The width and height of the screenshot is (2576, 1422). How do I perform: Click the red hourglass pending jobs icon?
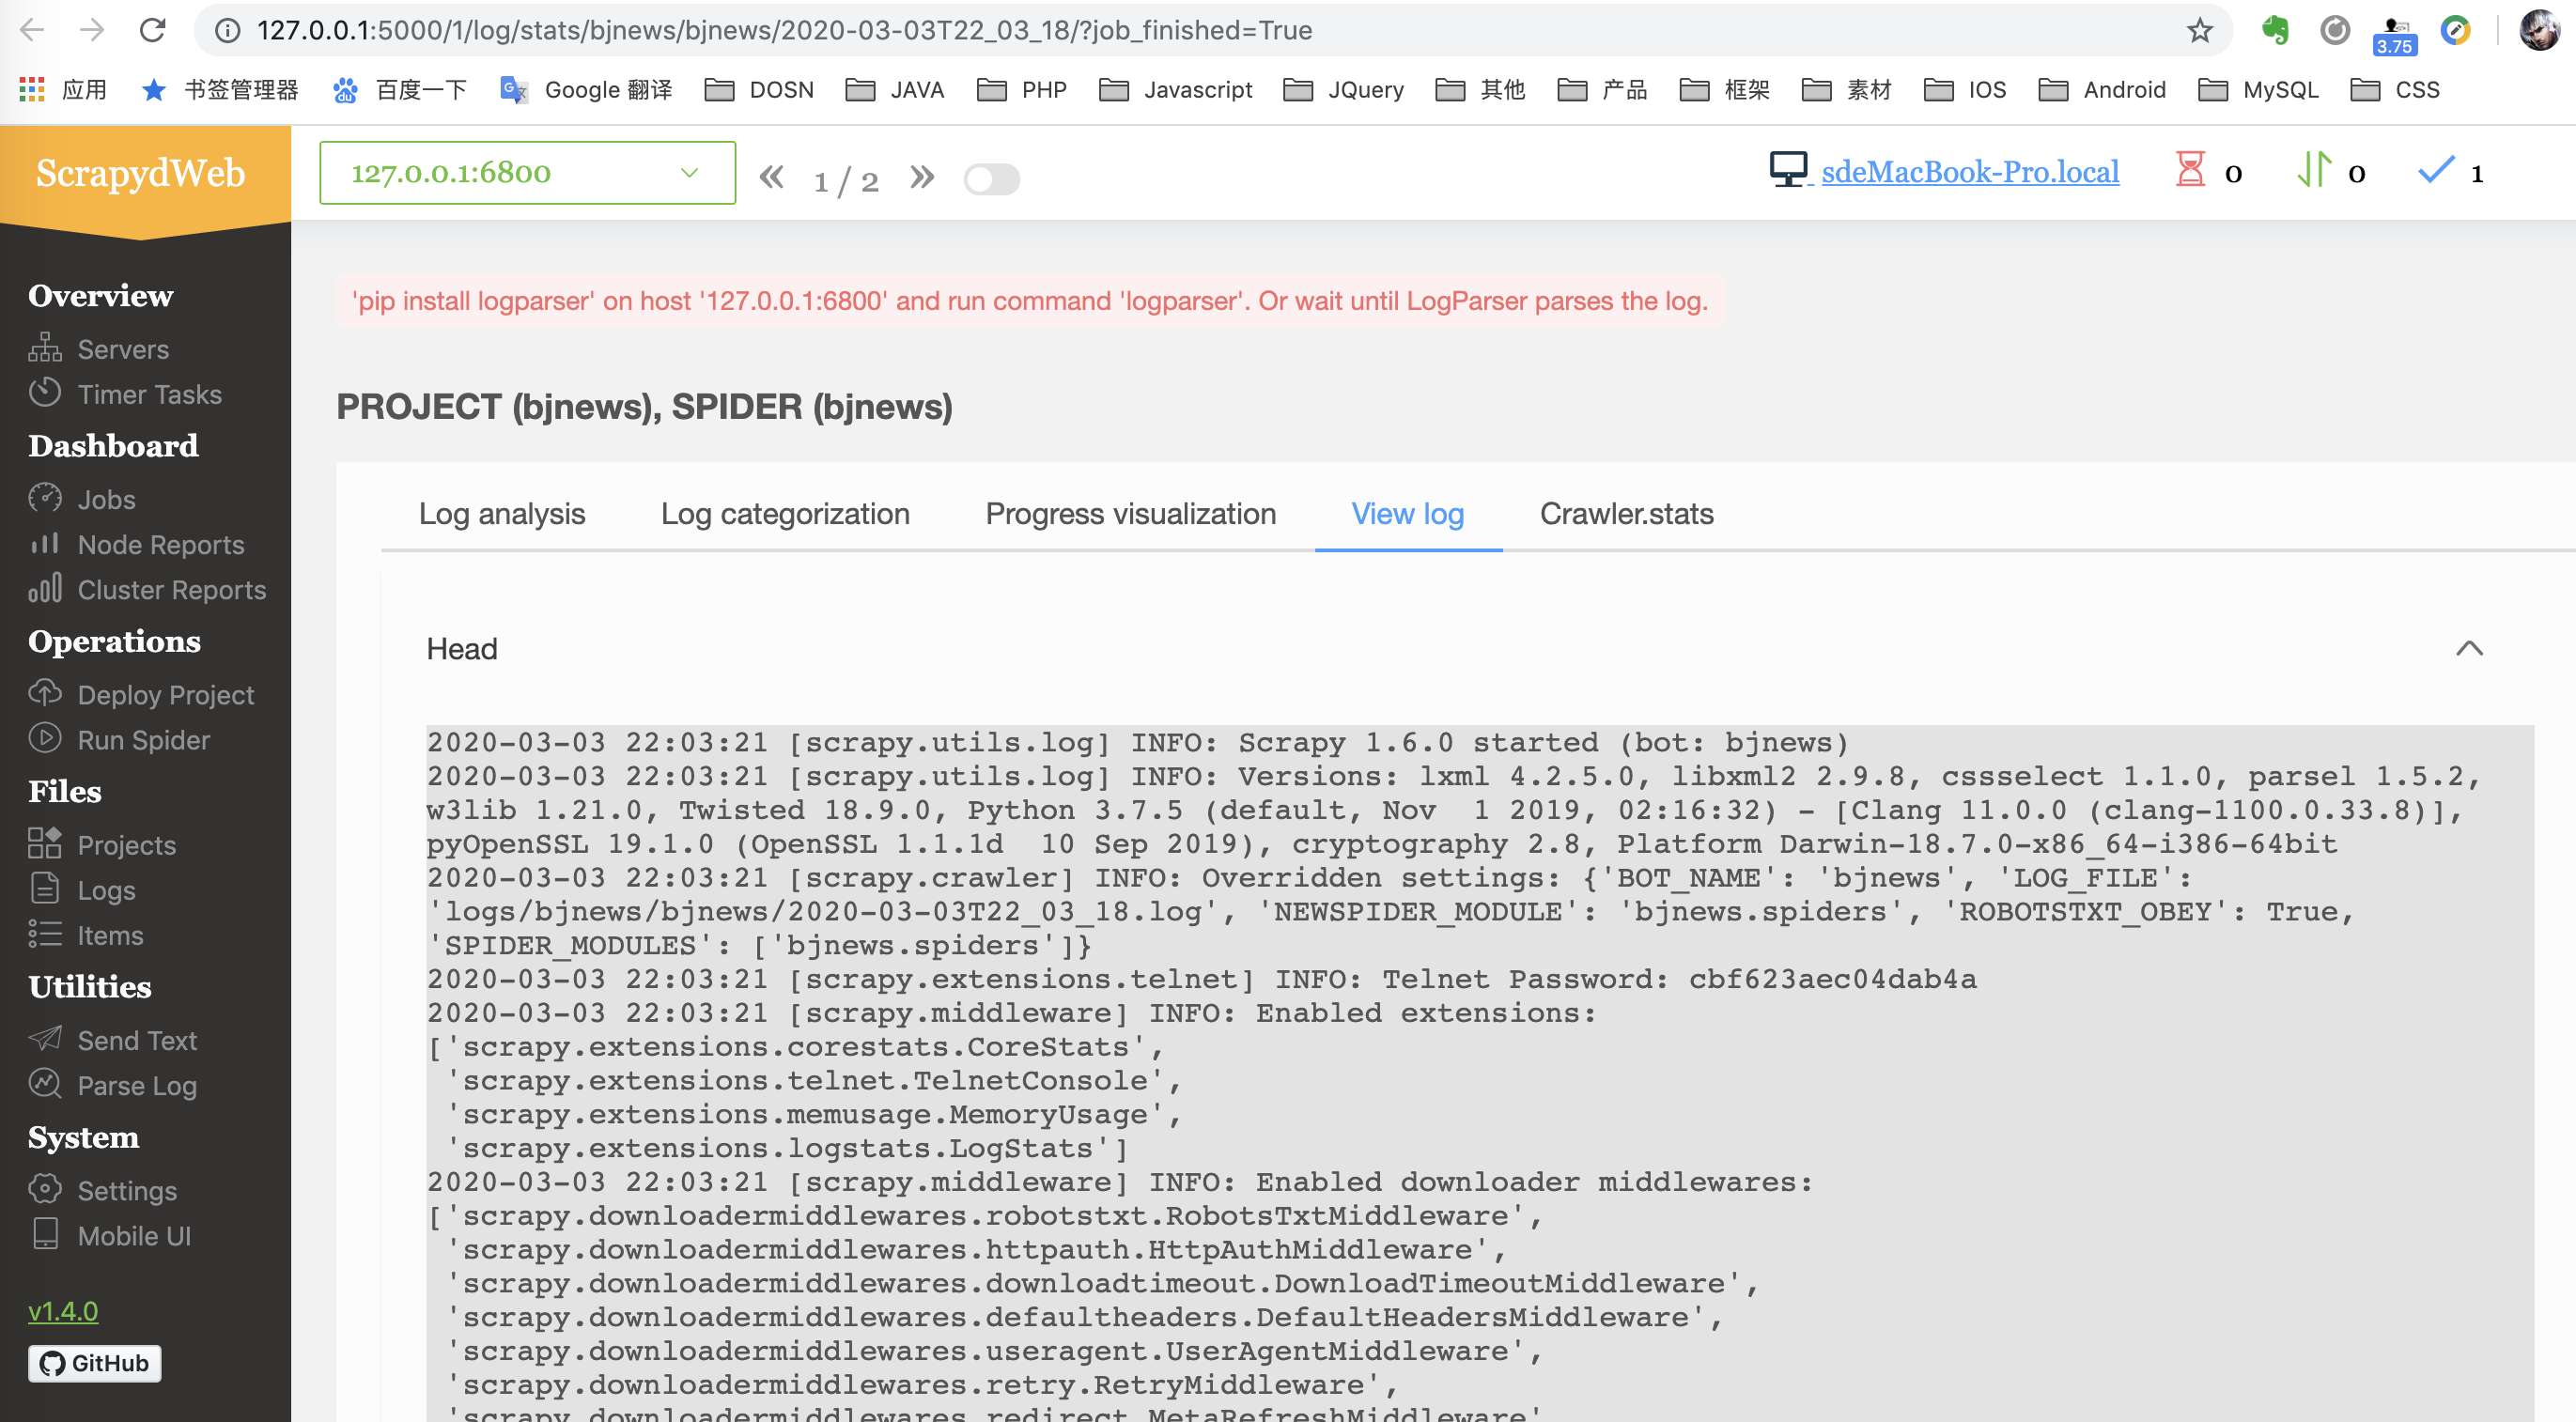click(x=2190, y=170)
